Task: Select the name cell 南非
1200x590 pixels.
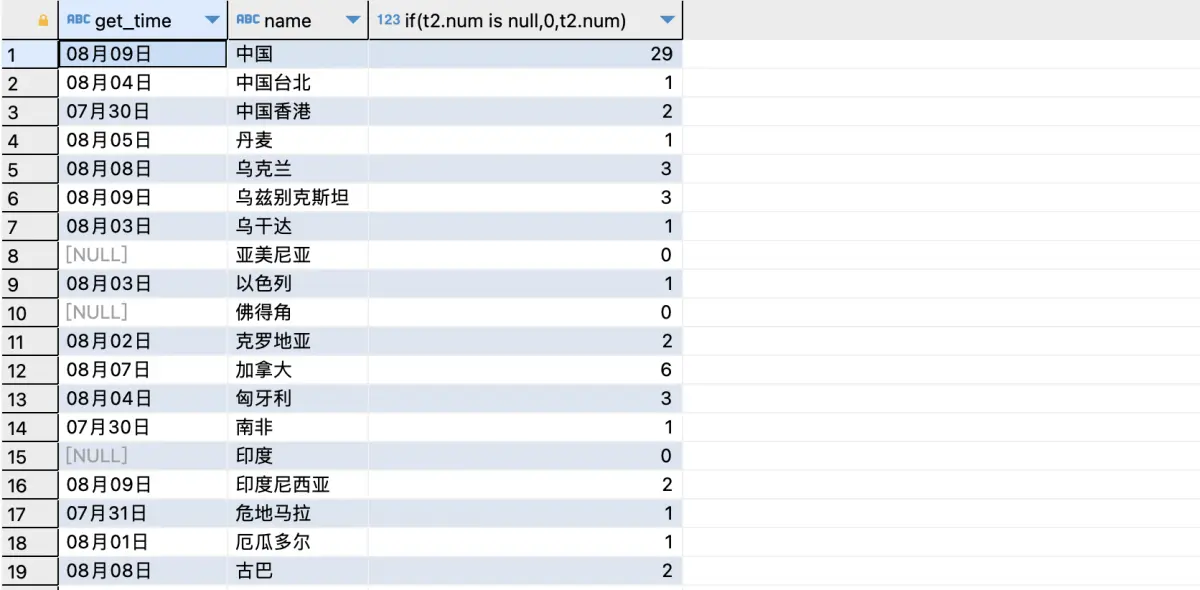Action: click(x=298, y=428)
